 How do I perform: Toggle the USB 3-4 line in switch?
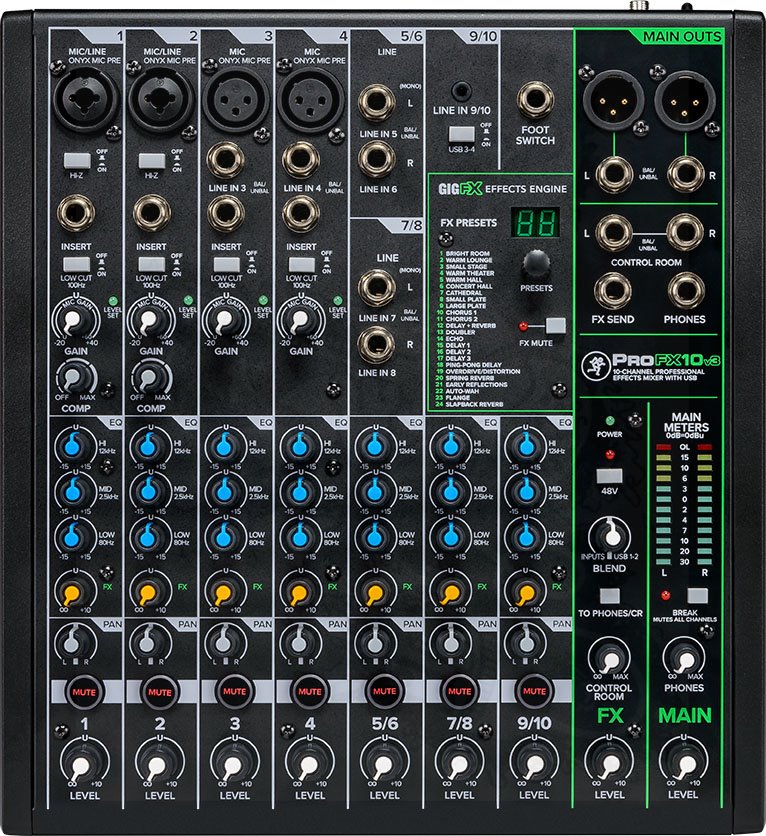[459, 134]
